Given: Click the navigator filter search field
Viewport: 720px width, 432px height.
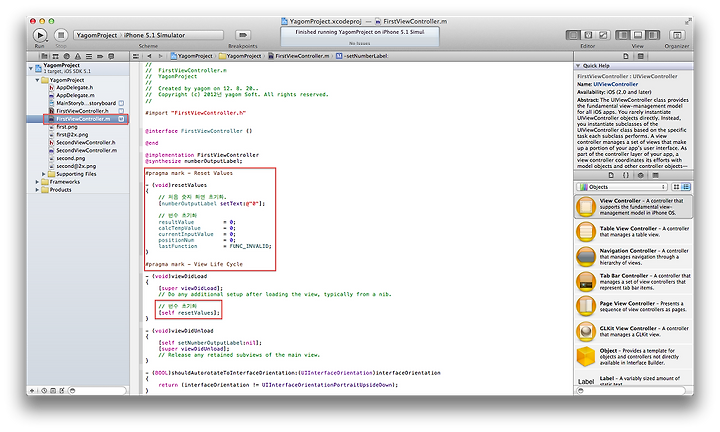Looking at the screenshot, I should pyautogui.click(x=97, y=391).
